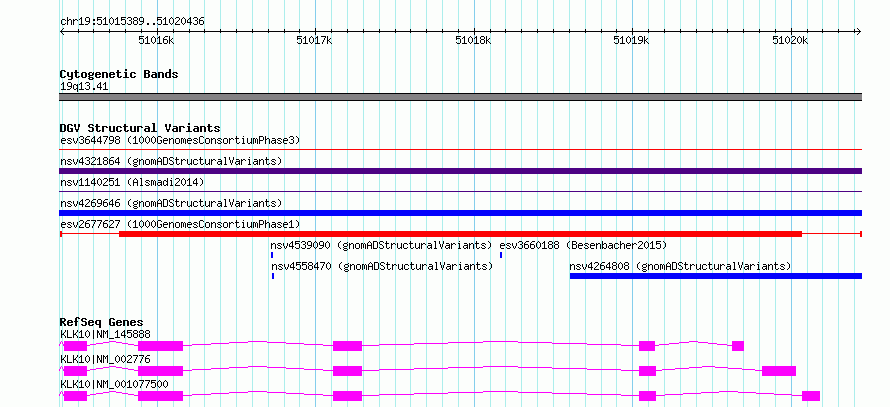This screenshot has height=407, width=890.
Task: Click the third exon of KLK10|NM_145888
Action: 347,346
